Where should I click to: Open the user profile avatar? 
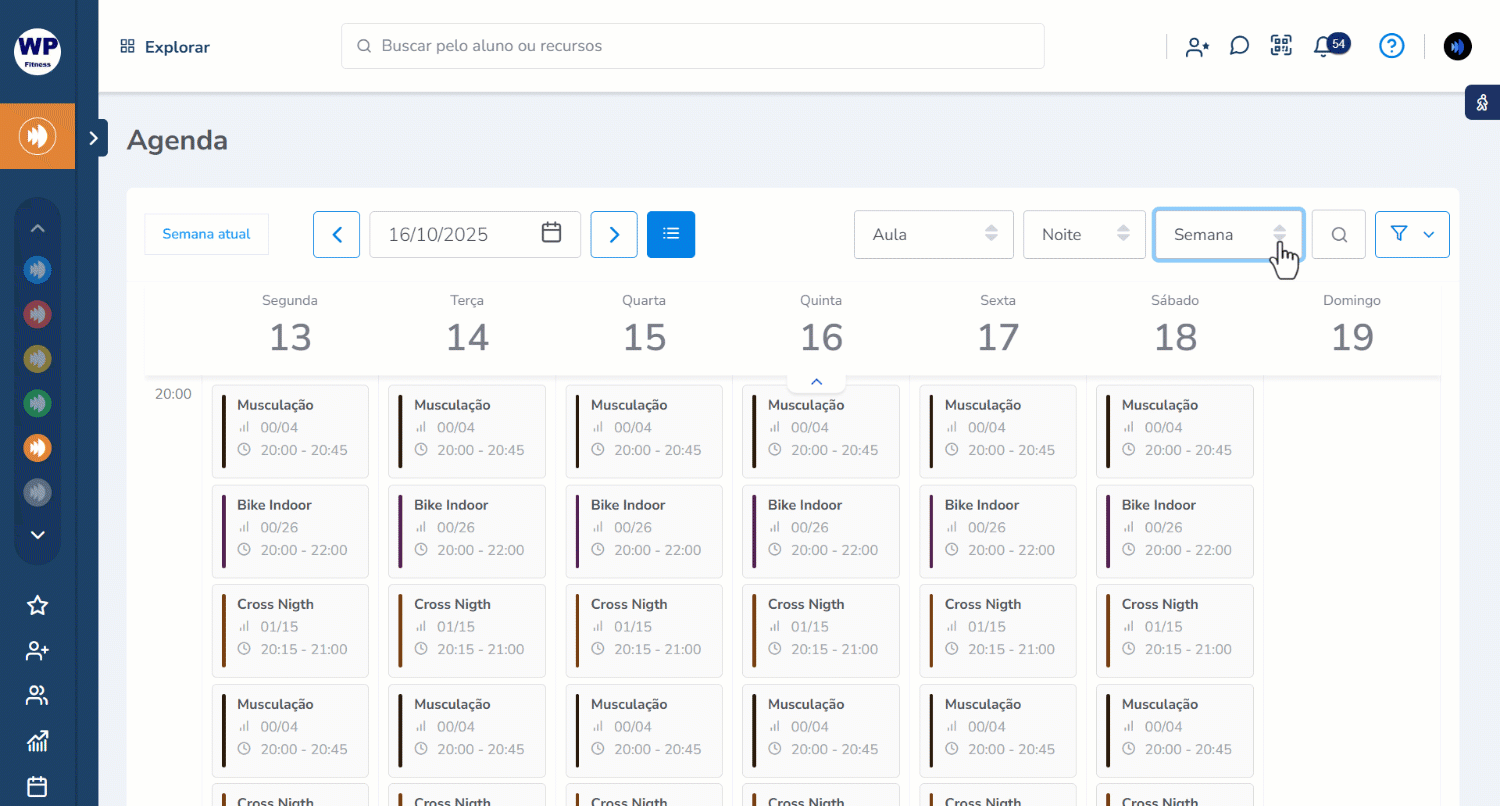(1458, 46)
